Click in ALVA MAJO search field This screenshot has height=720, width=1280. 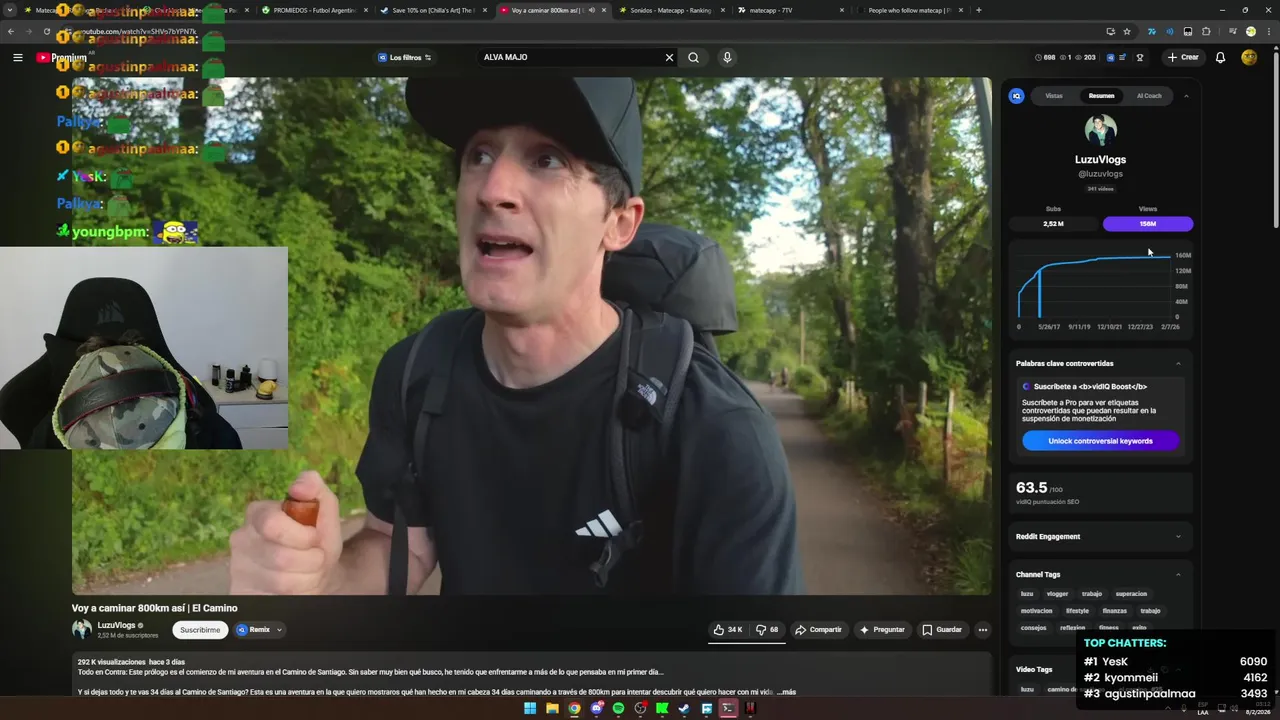click(570, 57)
